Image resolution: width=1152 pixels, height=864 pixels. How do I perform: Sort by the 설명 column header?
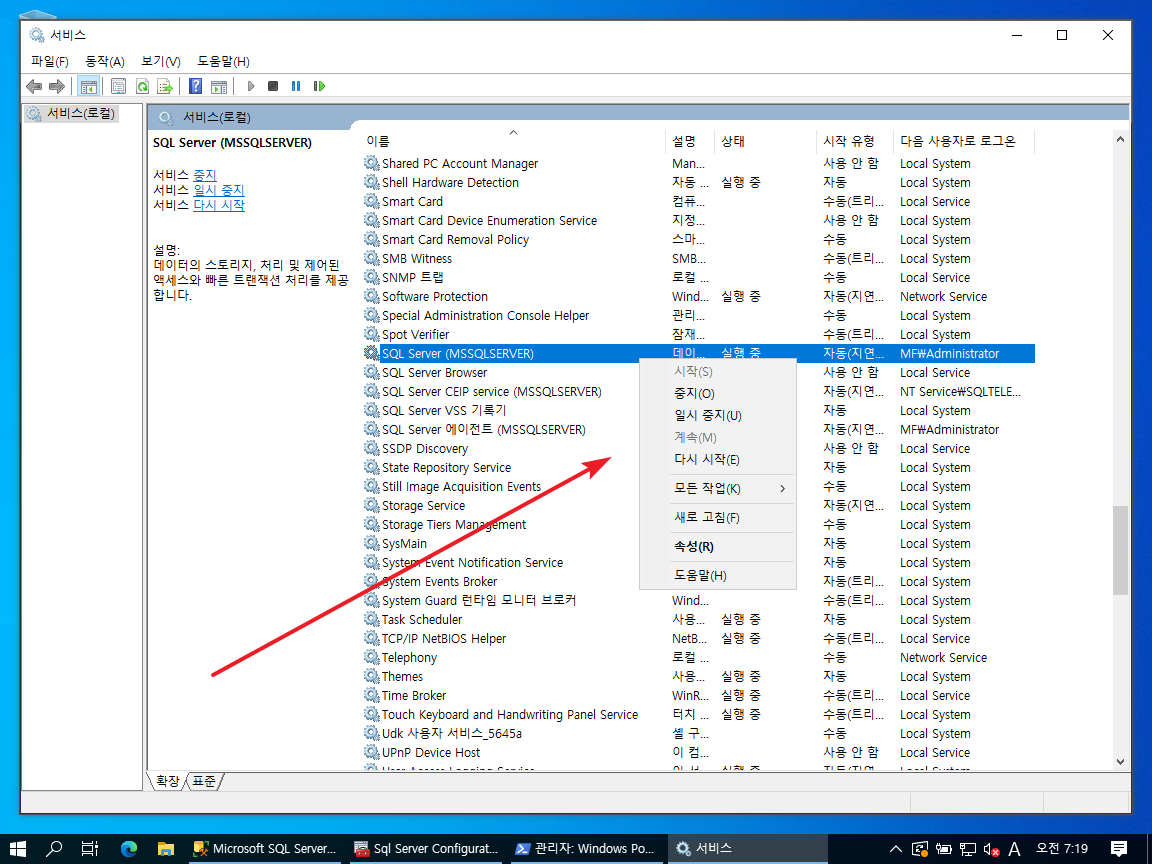pos(690,141)
